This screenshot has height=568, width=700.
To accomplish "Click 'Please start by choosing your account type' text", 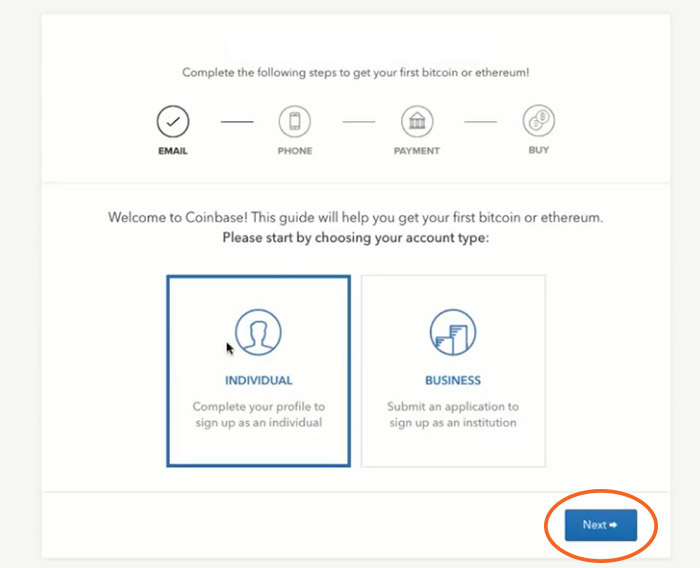I will coord(356,238).
